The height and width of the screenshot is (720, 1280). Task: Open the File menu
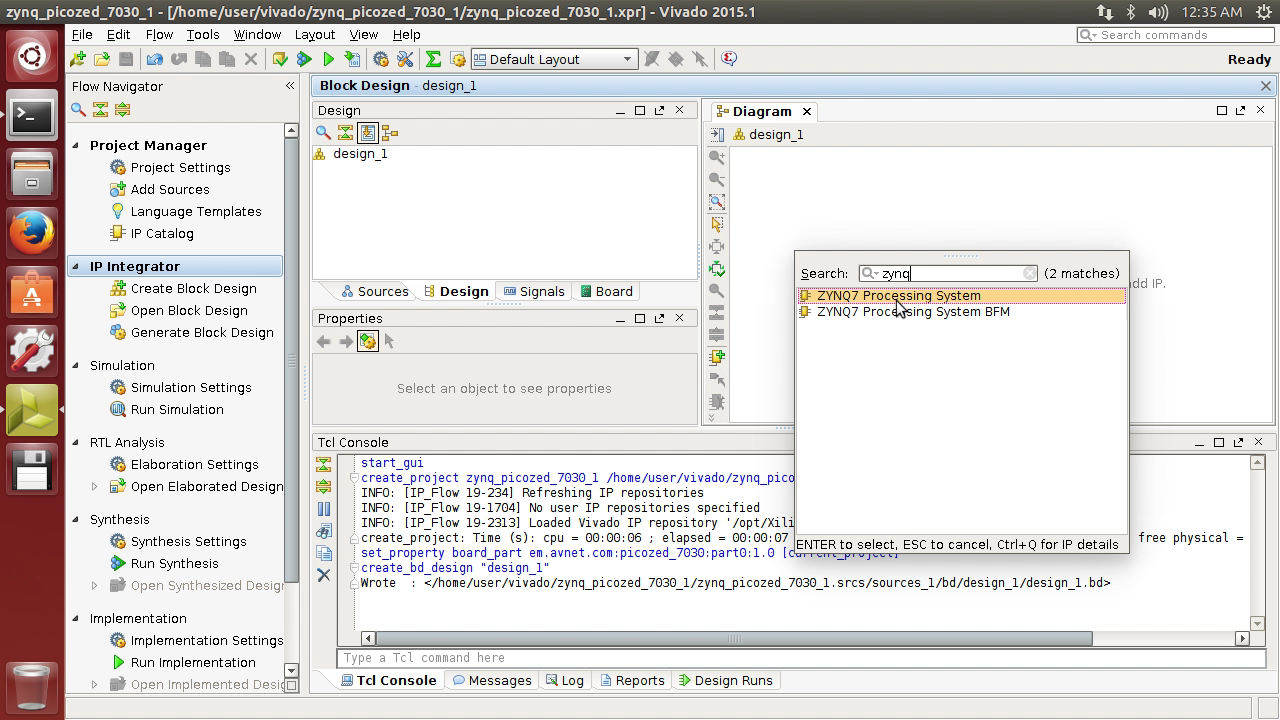click(82, 34)
